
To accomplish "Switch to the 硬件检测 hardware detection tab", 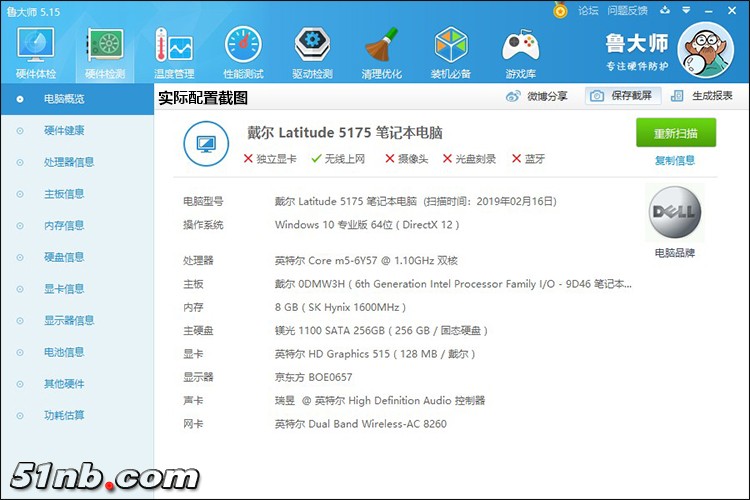I will 105,52.
